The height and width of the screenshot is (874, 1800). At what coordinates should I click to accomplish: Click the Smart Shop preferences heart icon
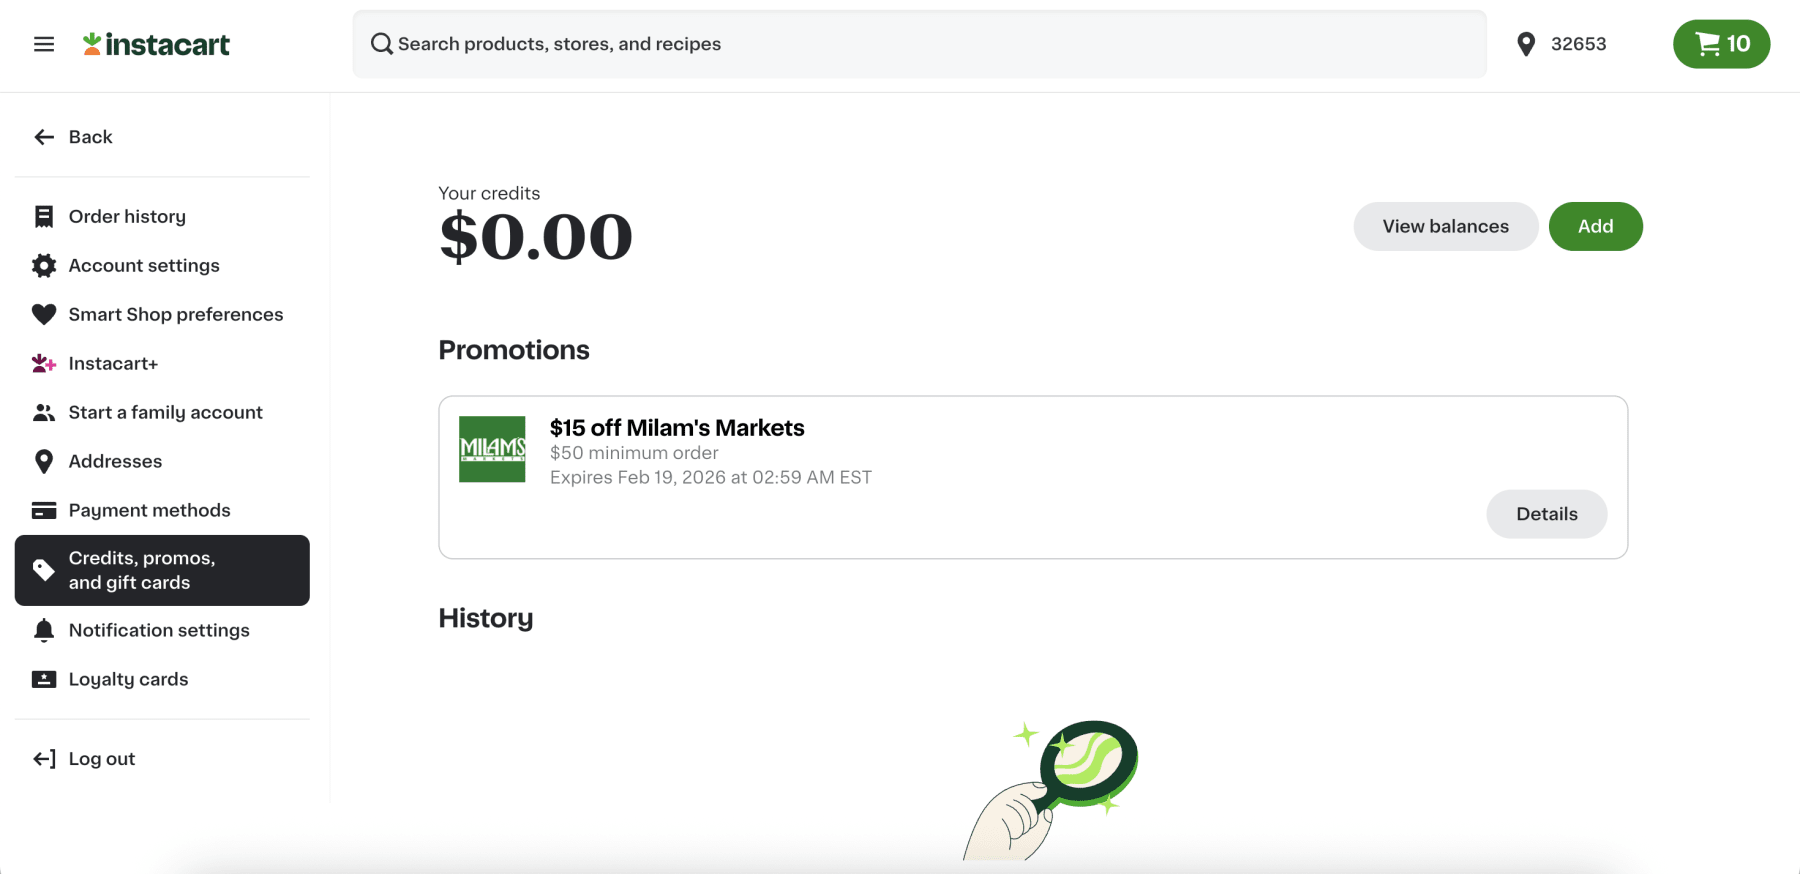point(44,315)
